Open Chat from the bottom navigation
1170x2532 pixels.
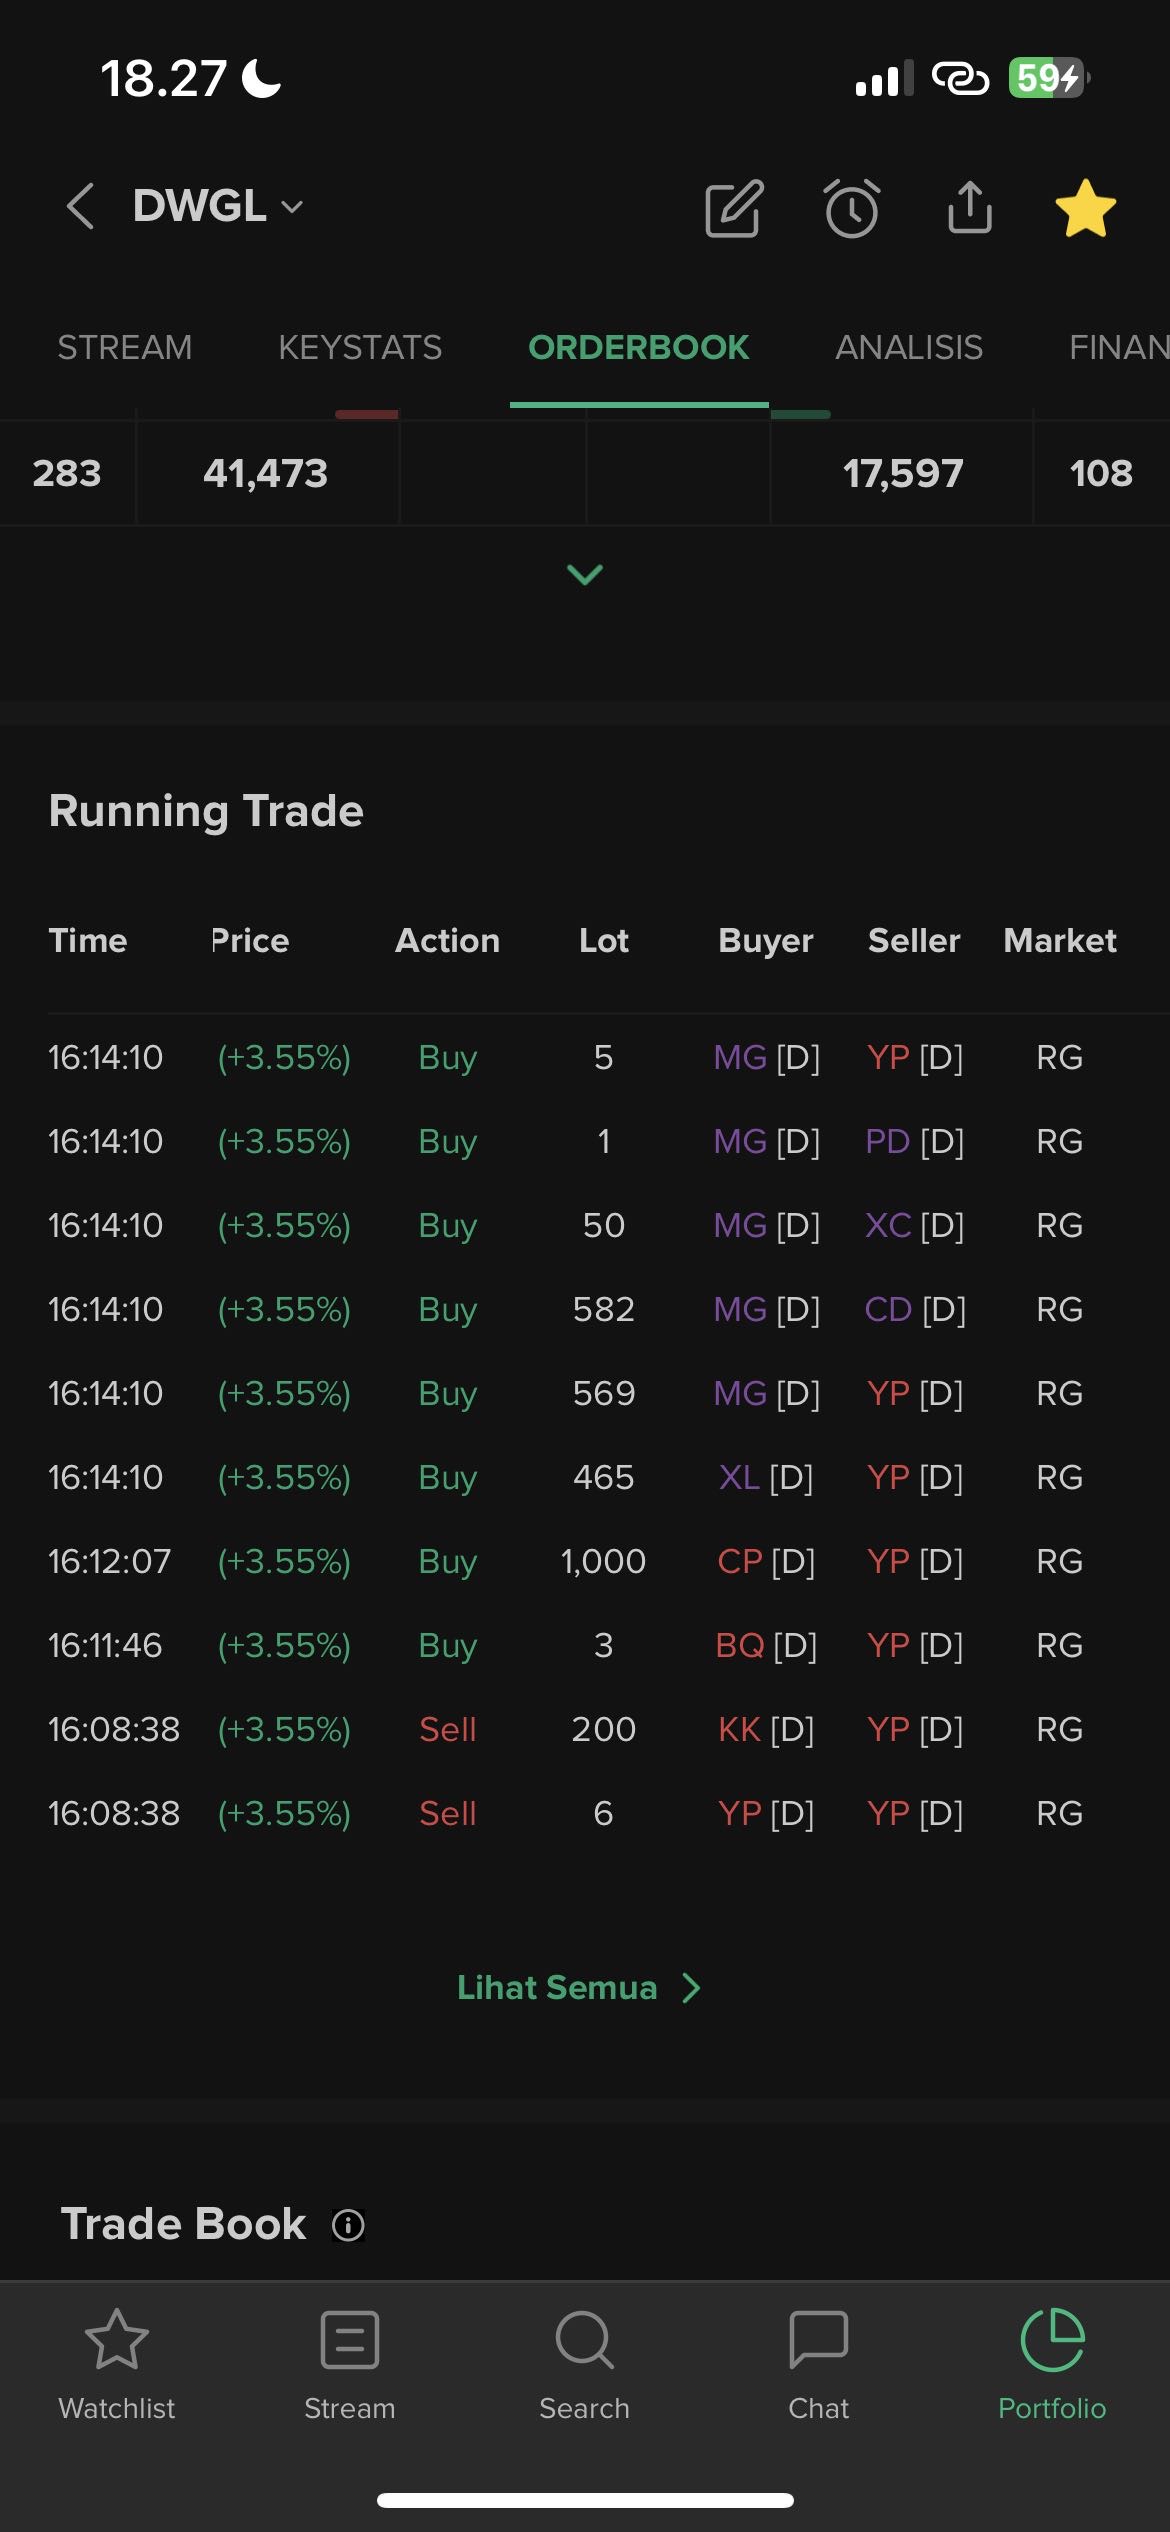[x=818, y=2364]
